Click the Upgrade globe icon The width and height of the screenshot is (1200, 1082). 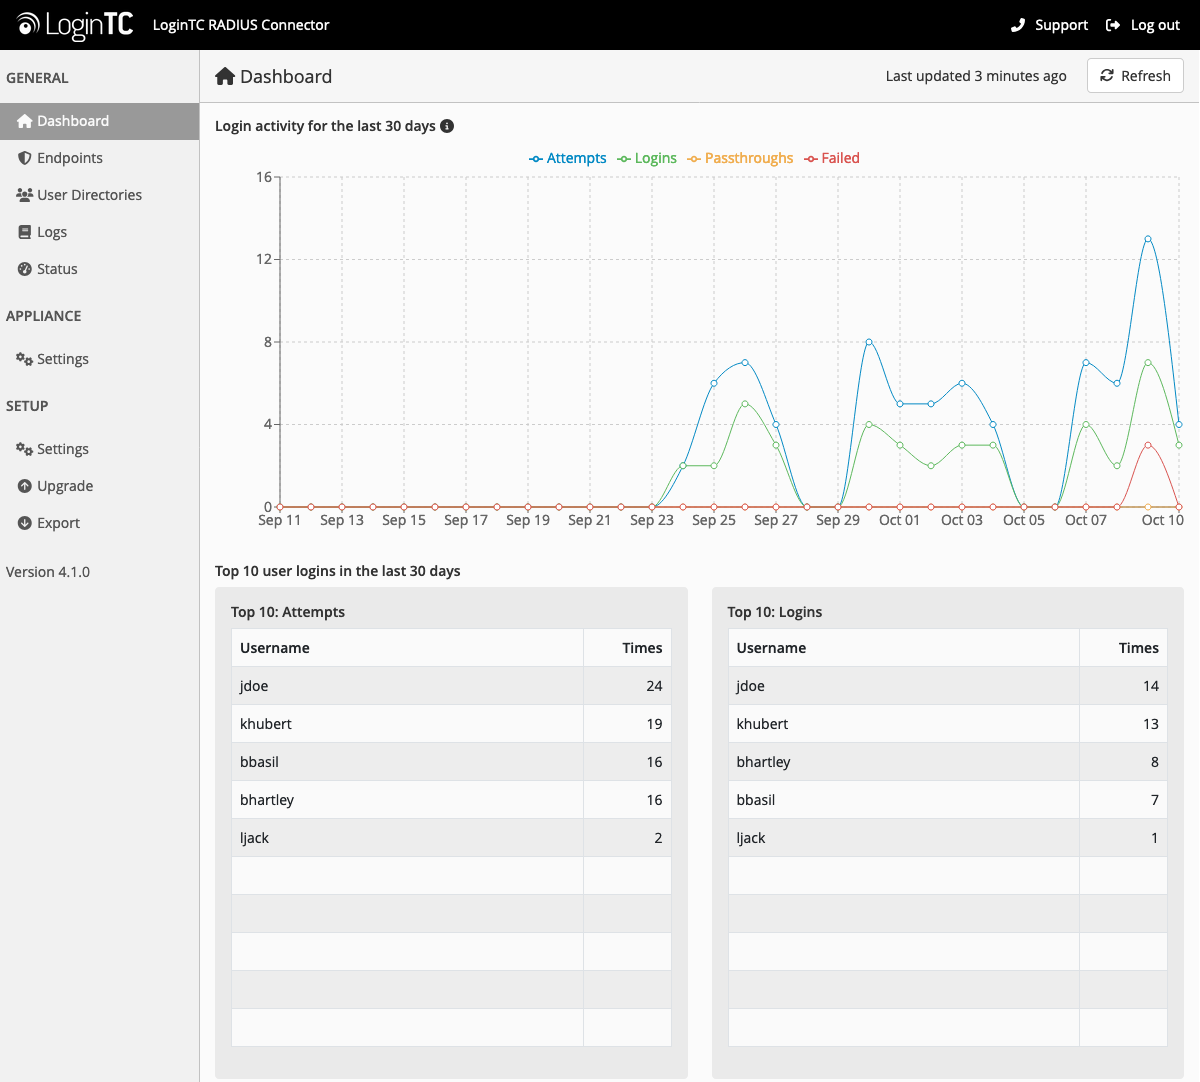click(22, 485)
